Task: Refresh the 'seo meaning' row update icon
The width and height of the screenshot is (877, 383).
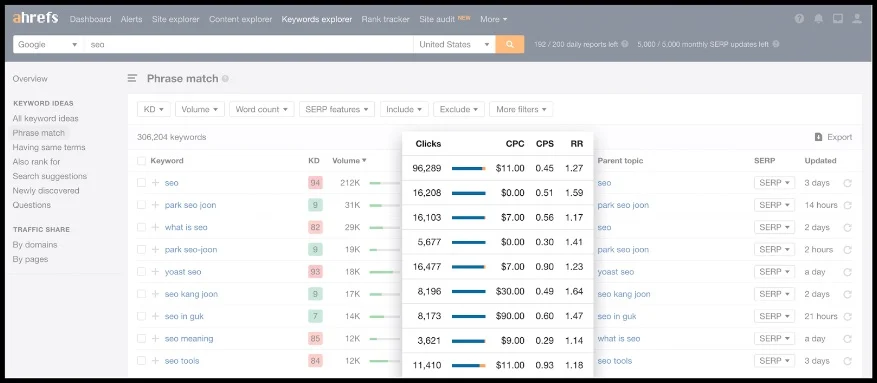Action: click(847, 339)
